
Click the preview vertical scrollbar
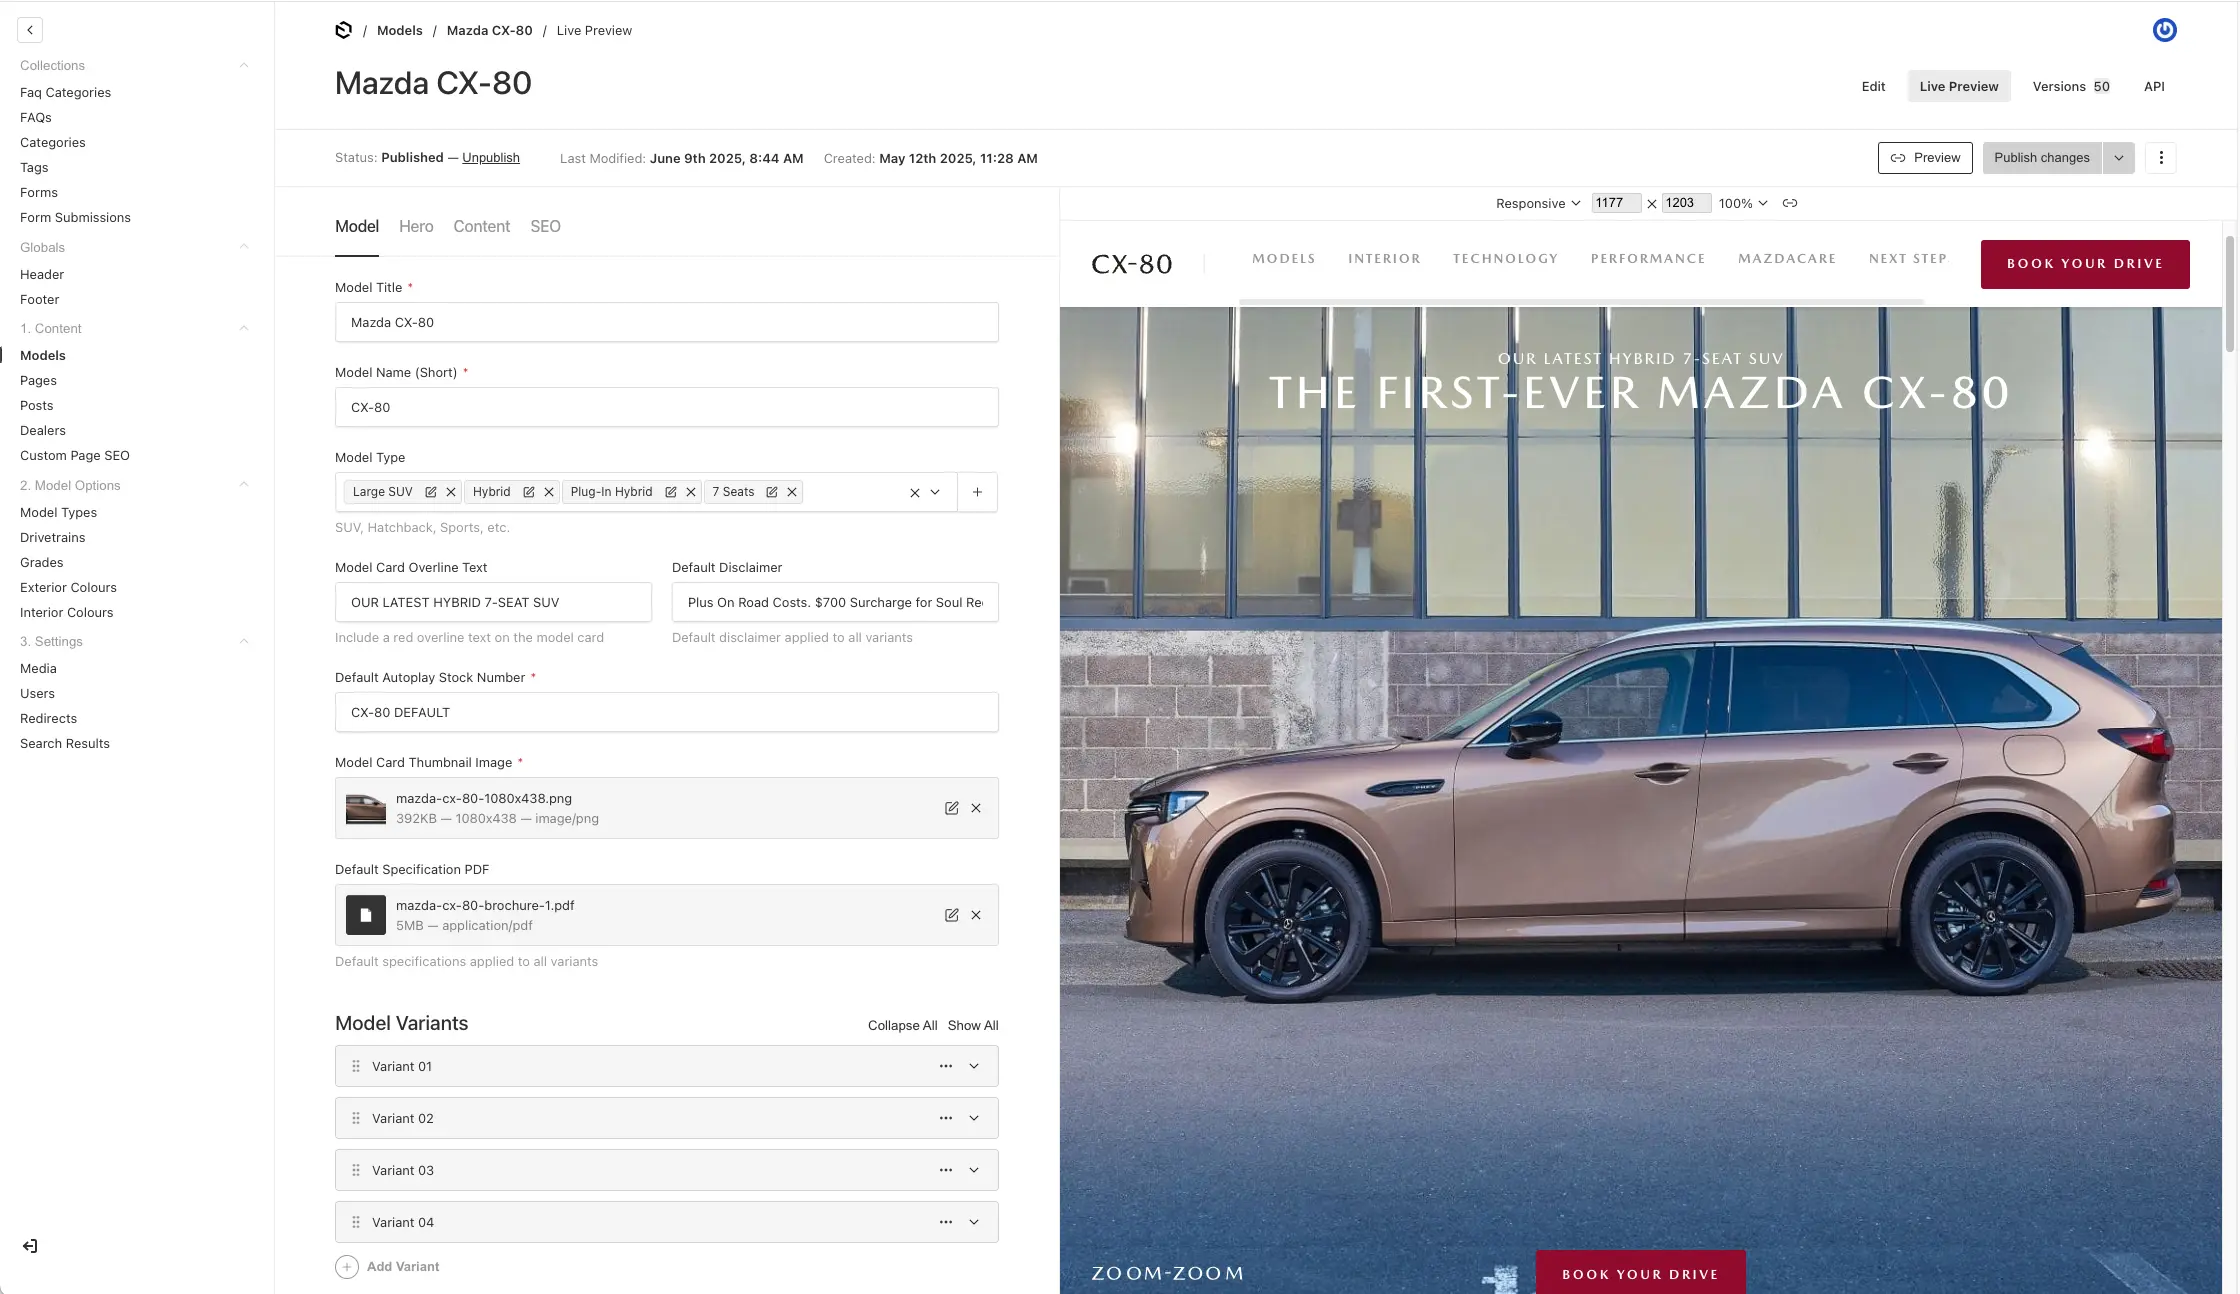click(2229, 294)
